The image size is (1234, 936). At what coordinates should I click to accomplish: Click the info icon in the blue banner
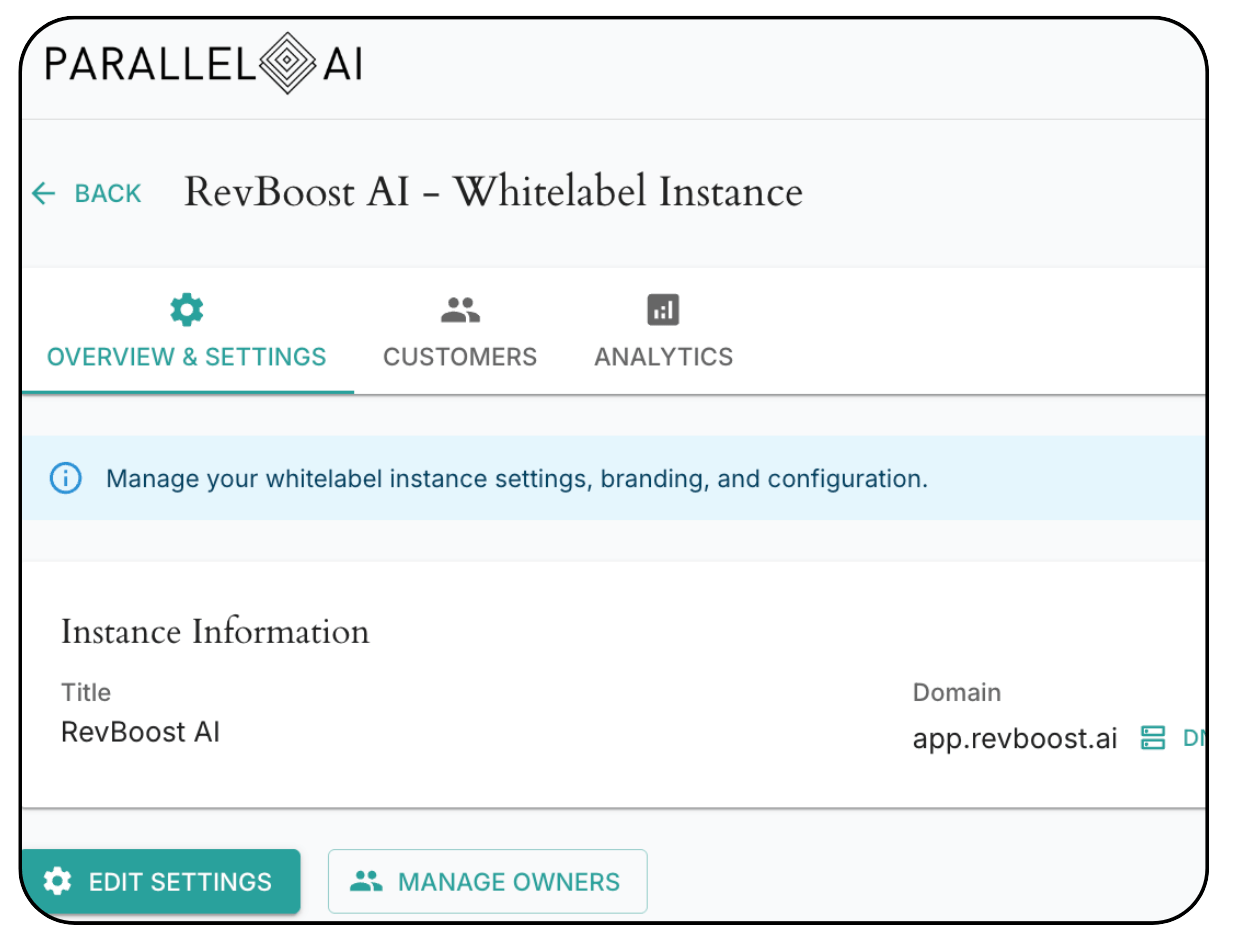pos(65,478)
